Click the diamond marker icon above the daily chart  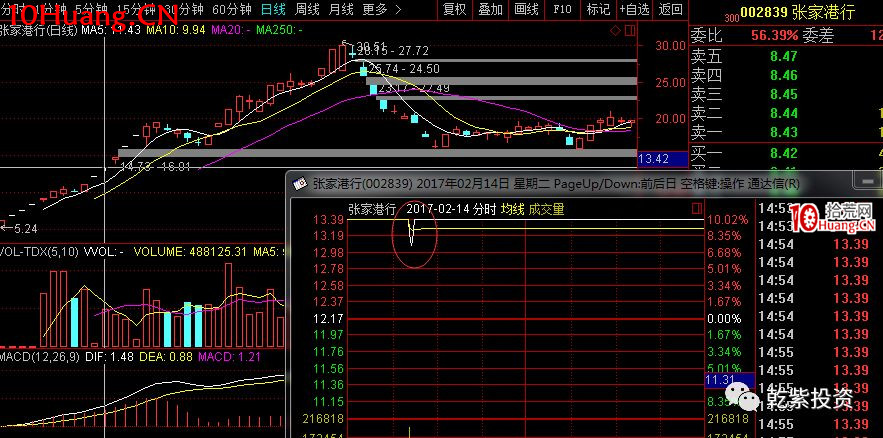tap(615, 30)
